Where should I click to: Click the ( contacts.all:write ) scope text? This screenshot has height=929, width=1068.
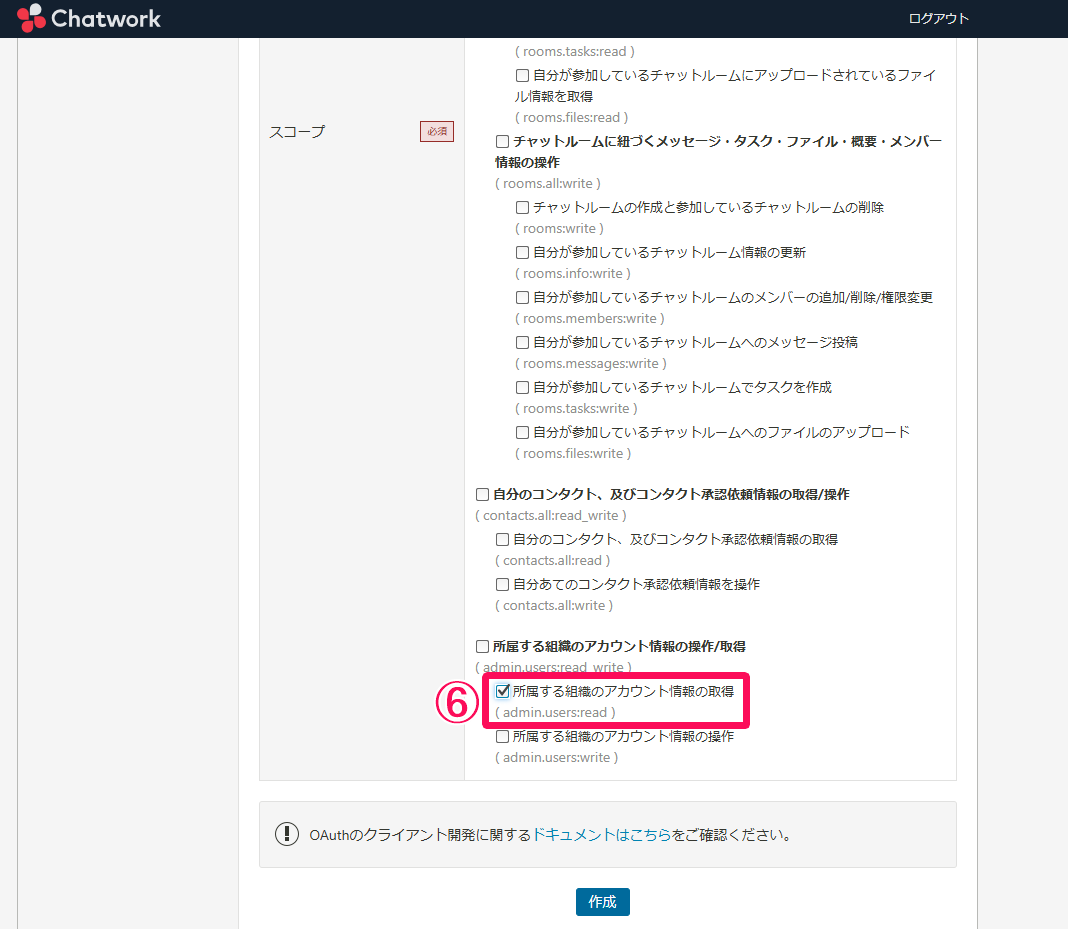click(554, 605)
